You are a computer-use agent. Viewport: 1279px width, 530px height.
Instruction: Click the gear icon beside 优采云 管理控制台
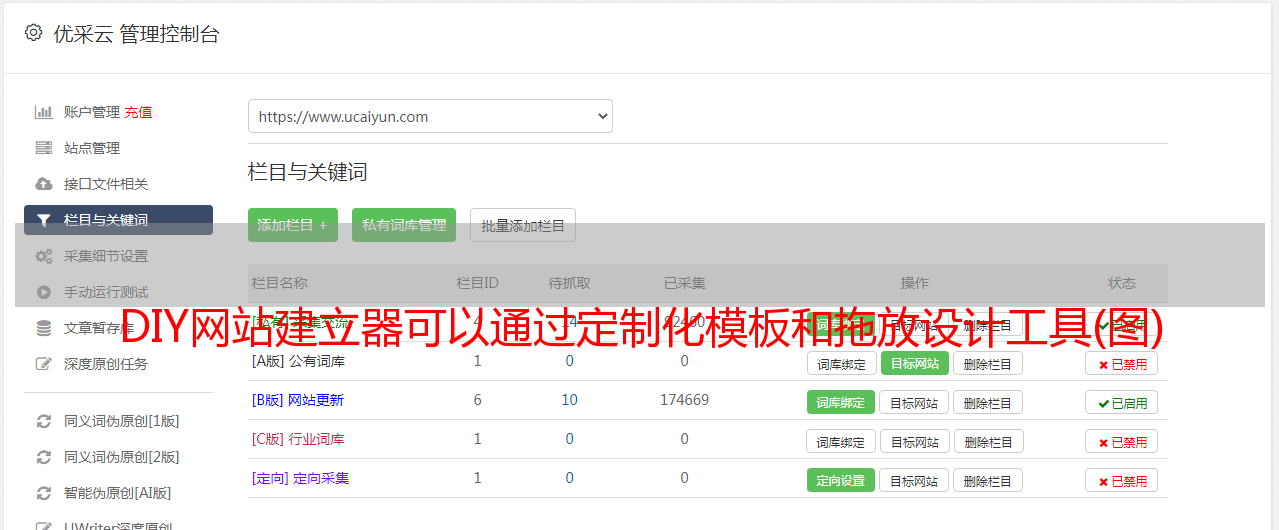(33, 33)
